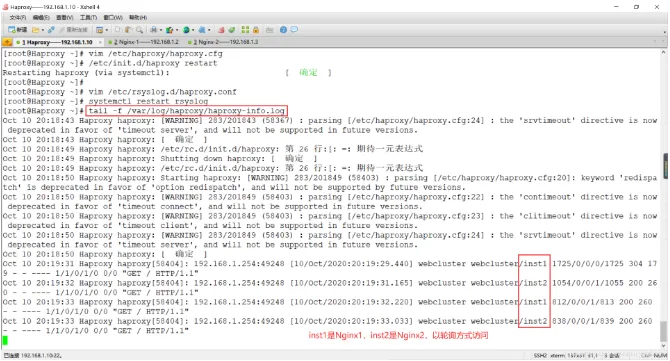The width and height of the screenshot is (670, 361).
Task: Switch to the Haproxy 192.168.1.10 tab
Action: pos(58,42)
